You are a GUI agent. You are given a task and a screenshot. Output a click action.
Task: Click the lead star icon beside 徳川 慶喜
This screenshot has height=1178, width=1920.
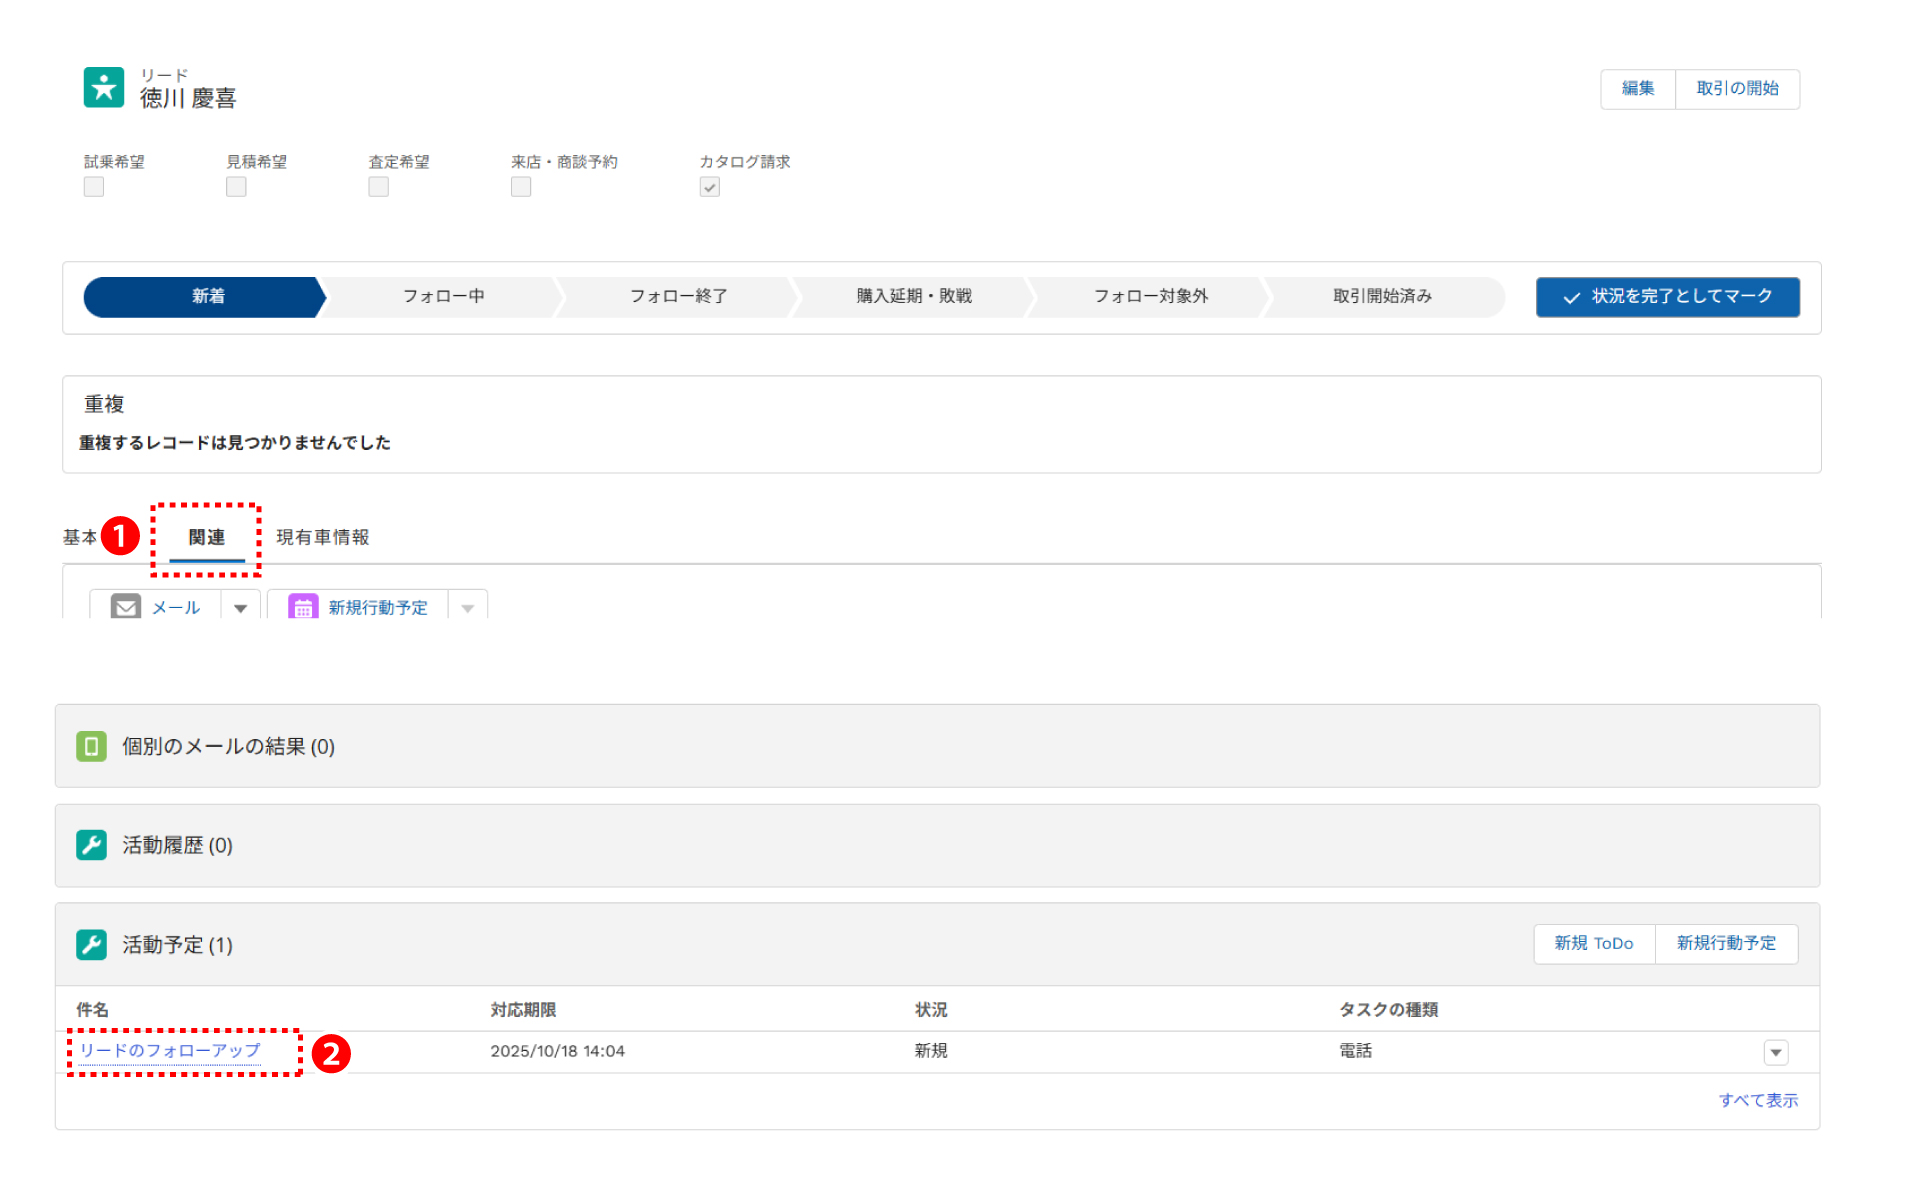[x=104, y=88]
